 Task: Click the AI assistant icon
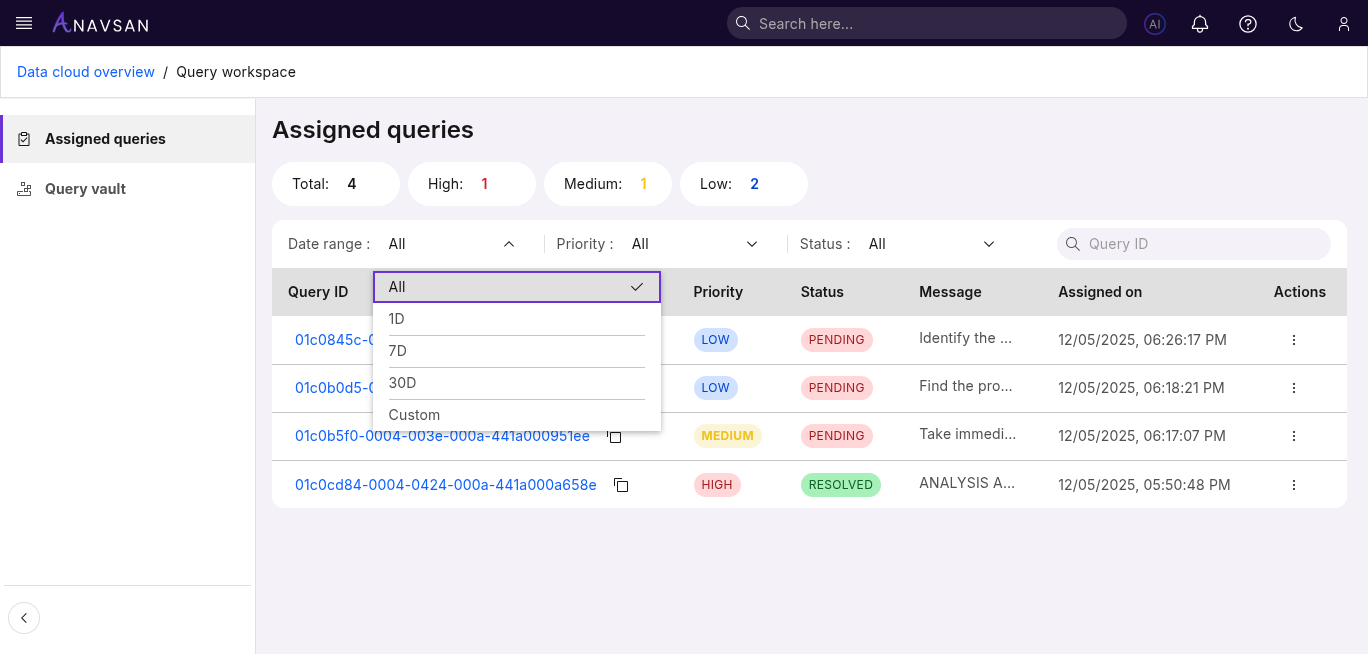point(1155,24)
